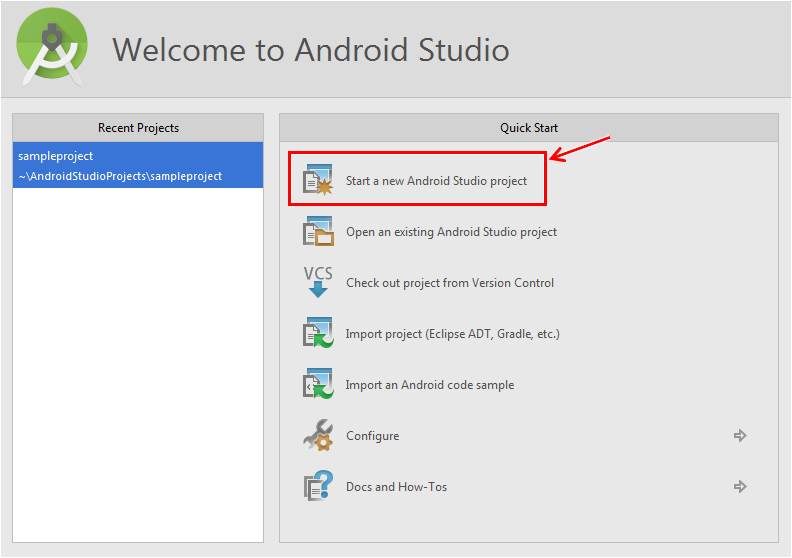792x558 pixels.
Task: Open the sampleproject recent project entry
Action: pyautogui.click(x=56, y=156)
